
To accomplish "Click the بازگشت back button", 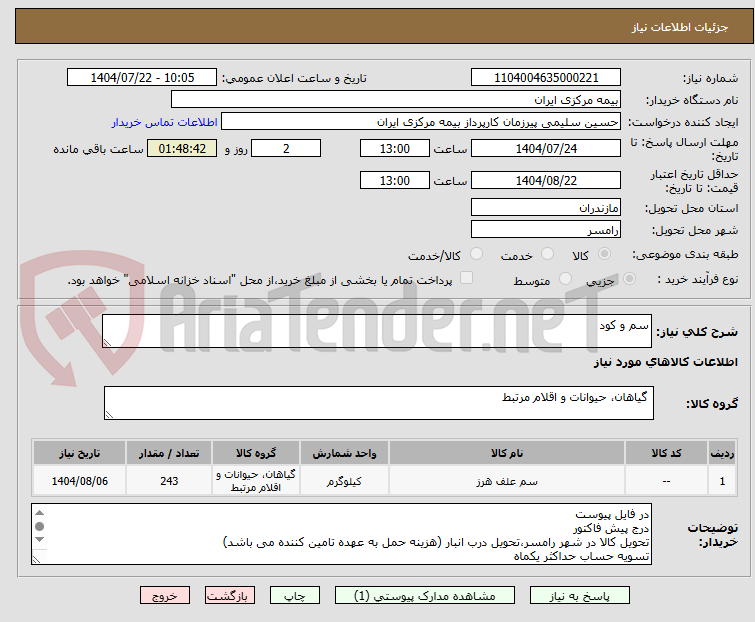I will pyautogui.click(x=230, y=596).
